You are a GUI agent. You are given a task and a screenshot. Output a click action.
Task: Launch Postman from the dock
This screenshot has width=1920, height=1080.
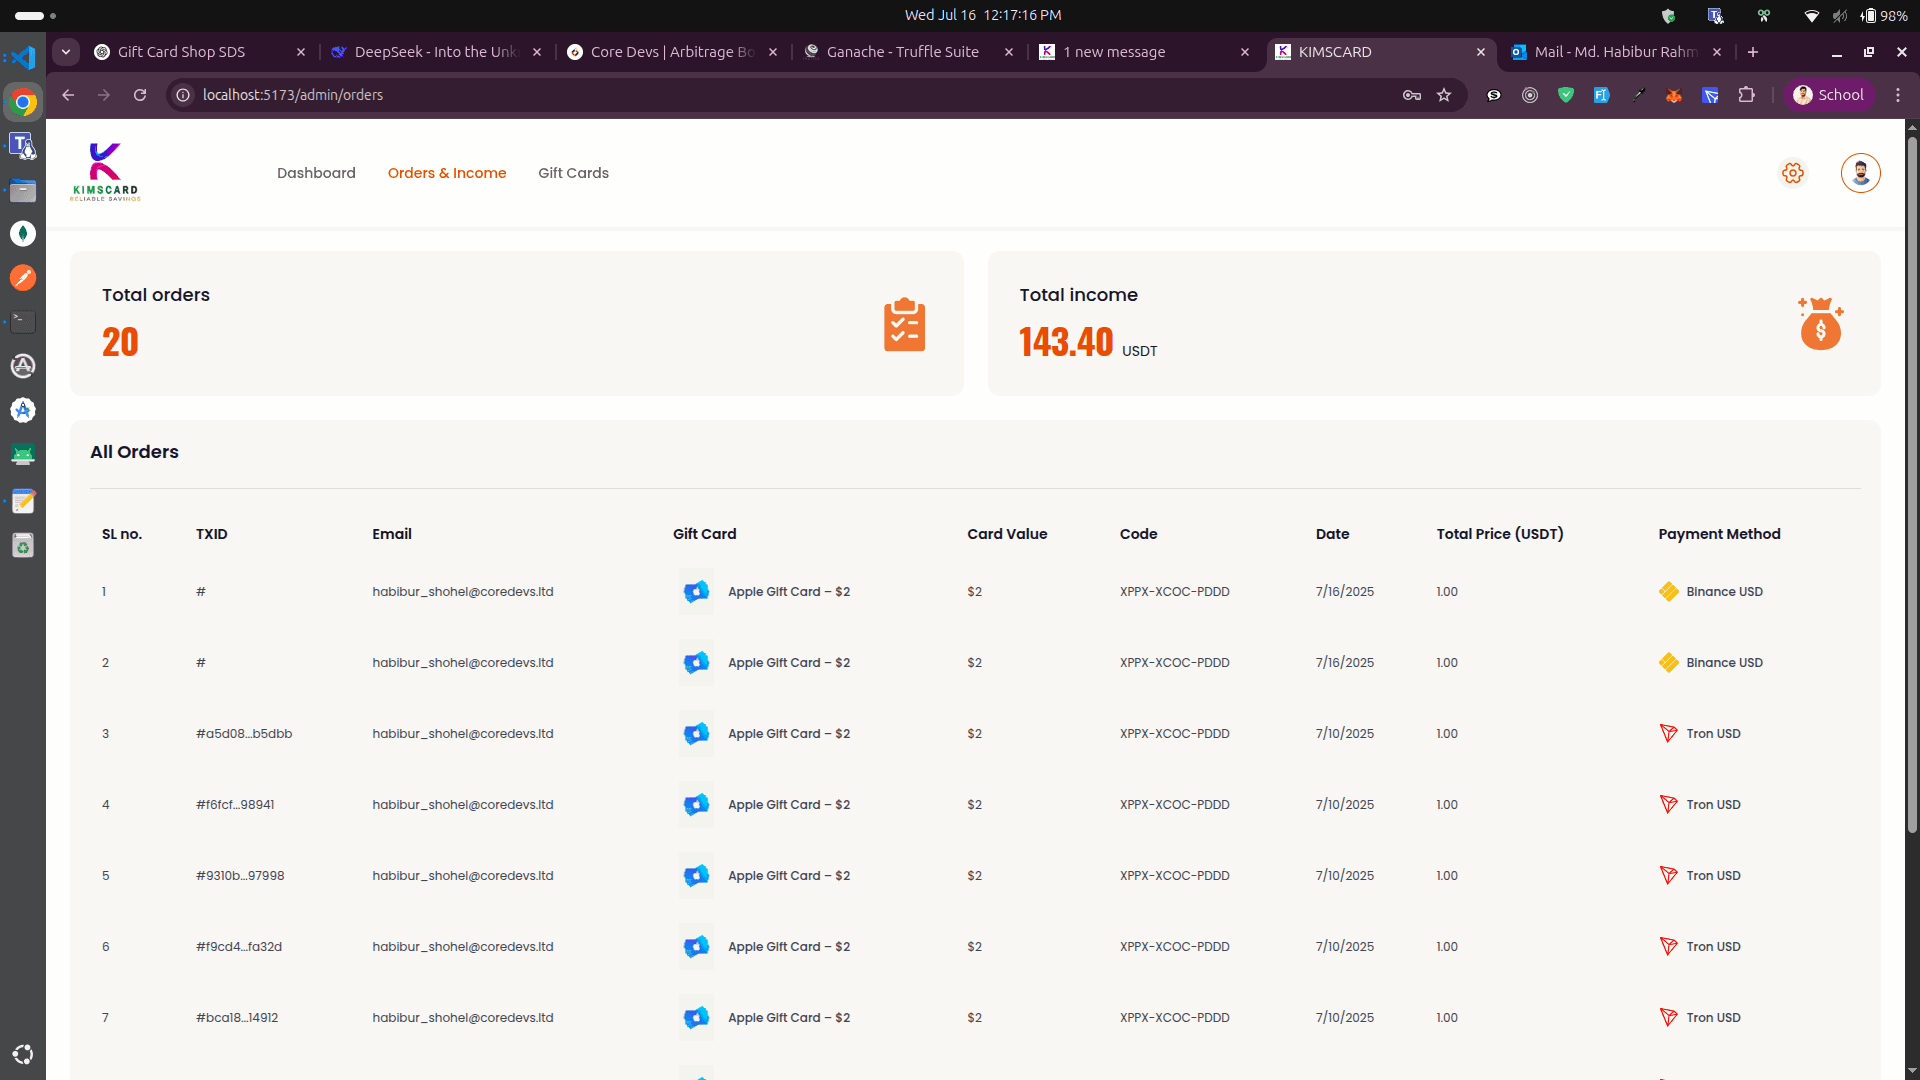click(23, 278)
